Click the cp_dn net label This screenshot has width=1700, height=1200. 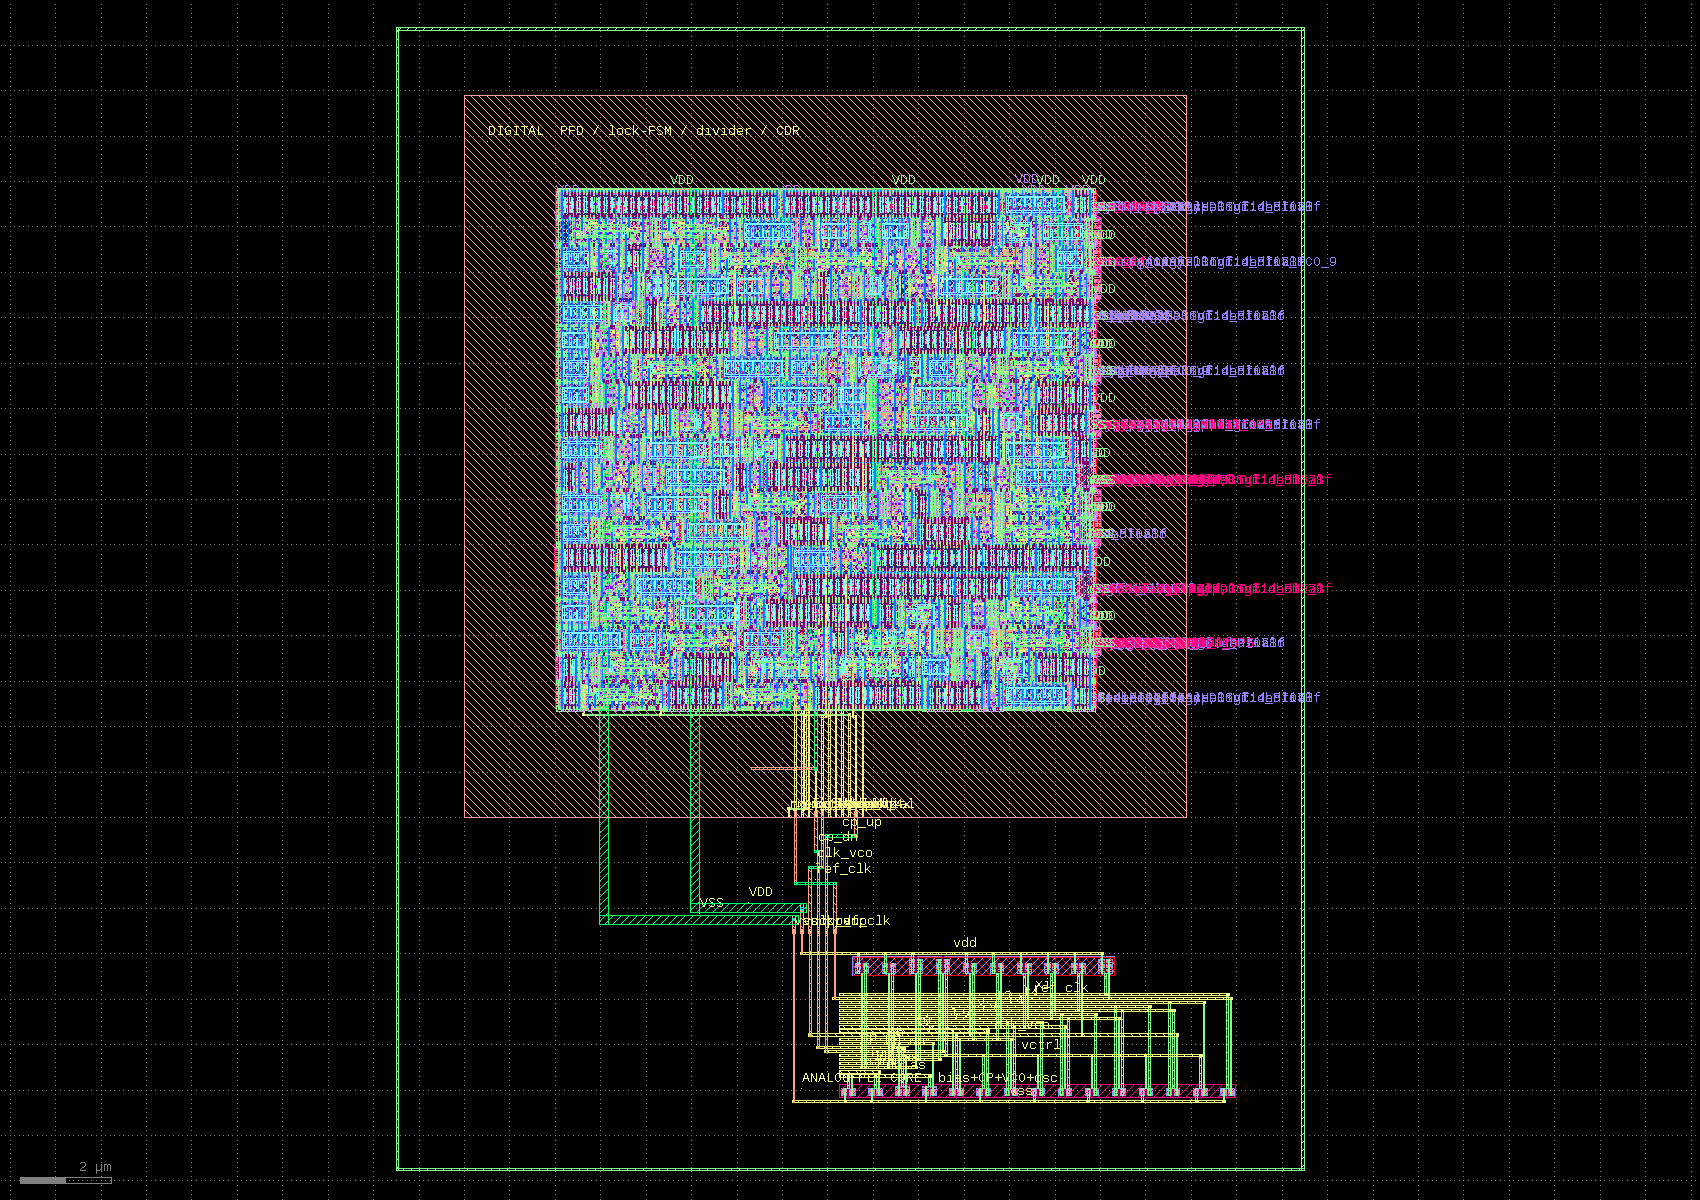coord(838,837)
